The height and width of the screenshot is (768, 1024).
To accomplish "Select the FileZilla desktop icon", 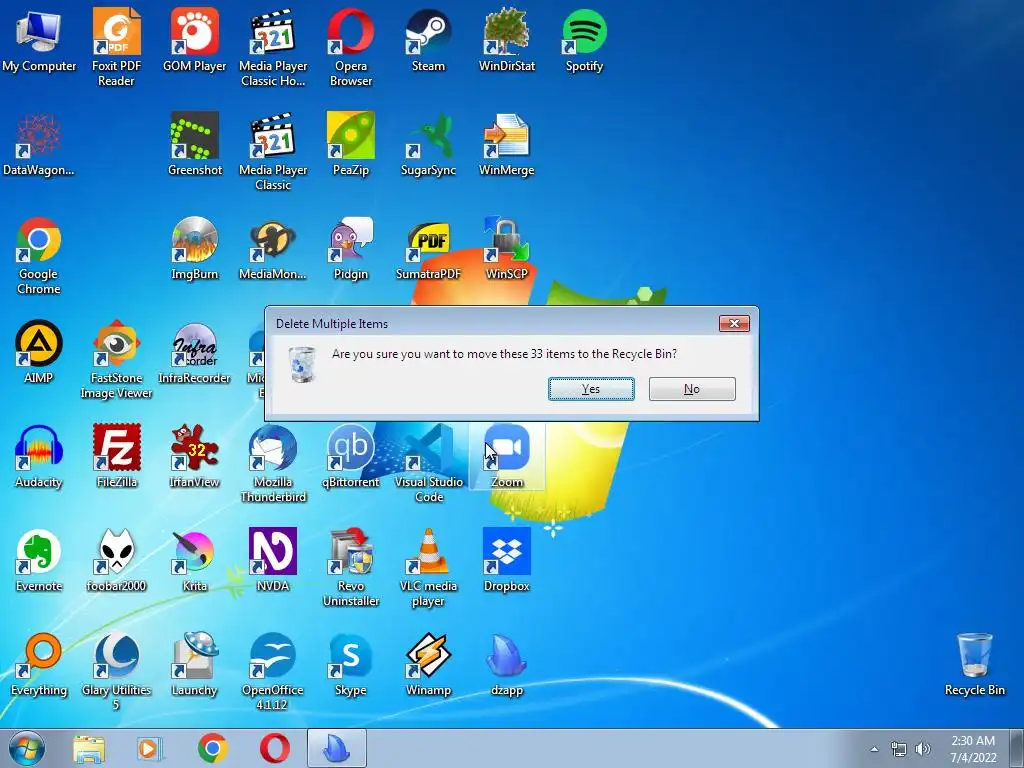I will coord(116,457).
